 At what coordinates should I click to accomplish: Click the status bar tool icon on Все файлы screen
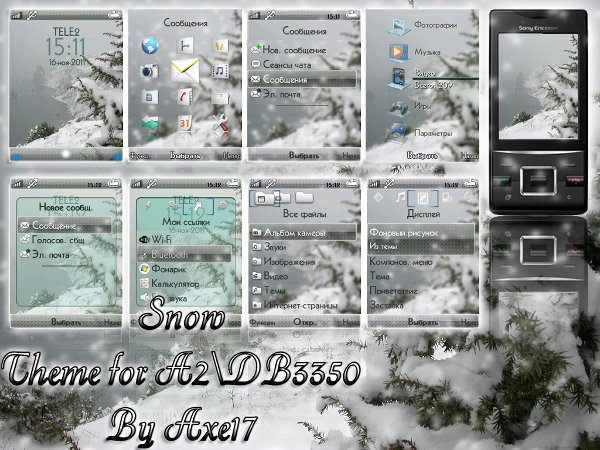[x=271, y=184]
